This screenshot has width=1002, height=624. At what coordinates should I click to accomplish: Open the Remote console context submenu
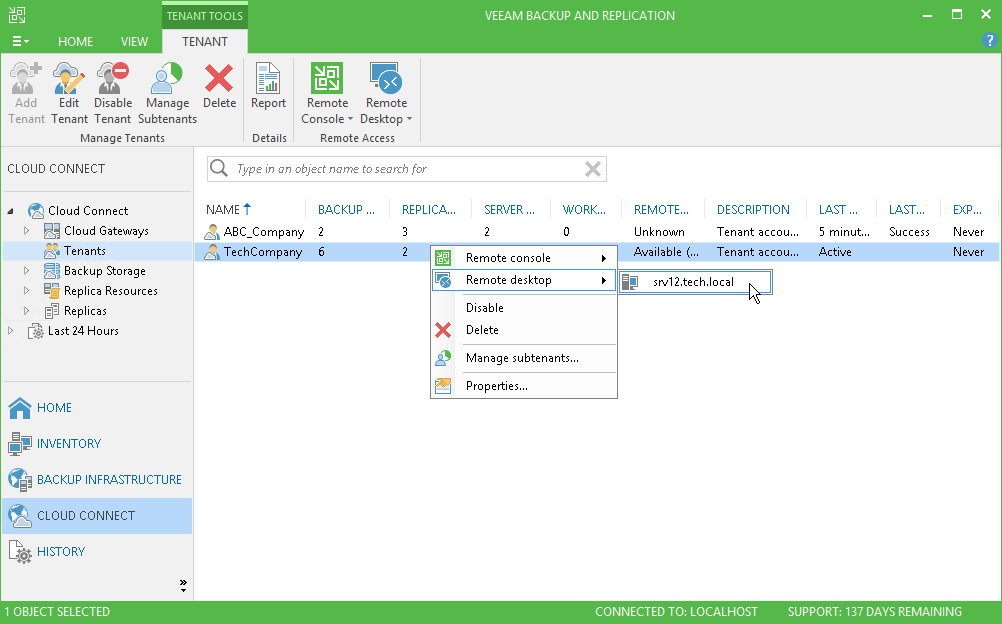click(524, 258)
